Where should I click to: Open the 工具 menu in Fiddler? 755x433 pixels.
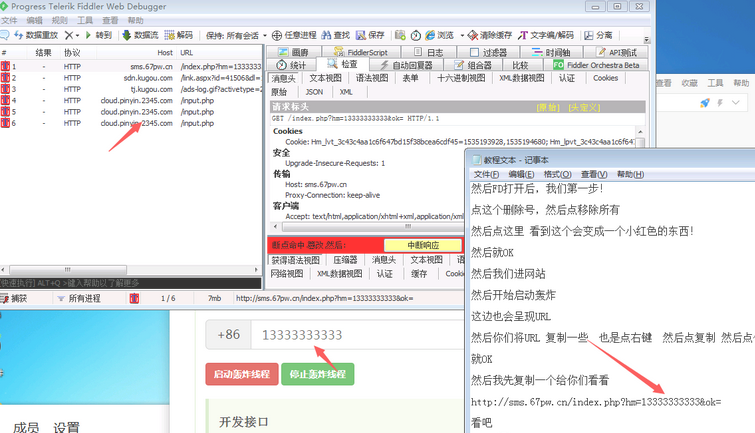pyautogui.click(x=85, y=20)
